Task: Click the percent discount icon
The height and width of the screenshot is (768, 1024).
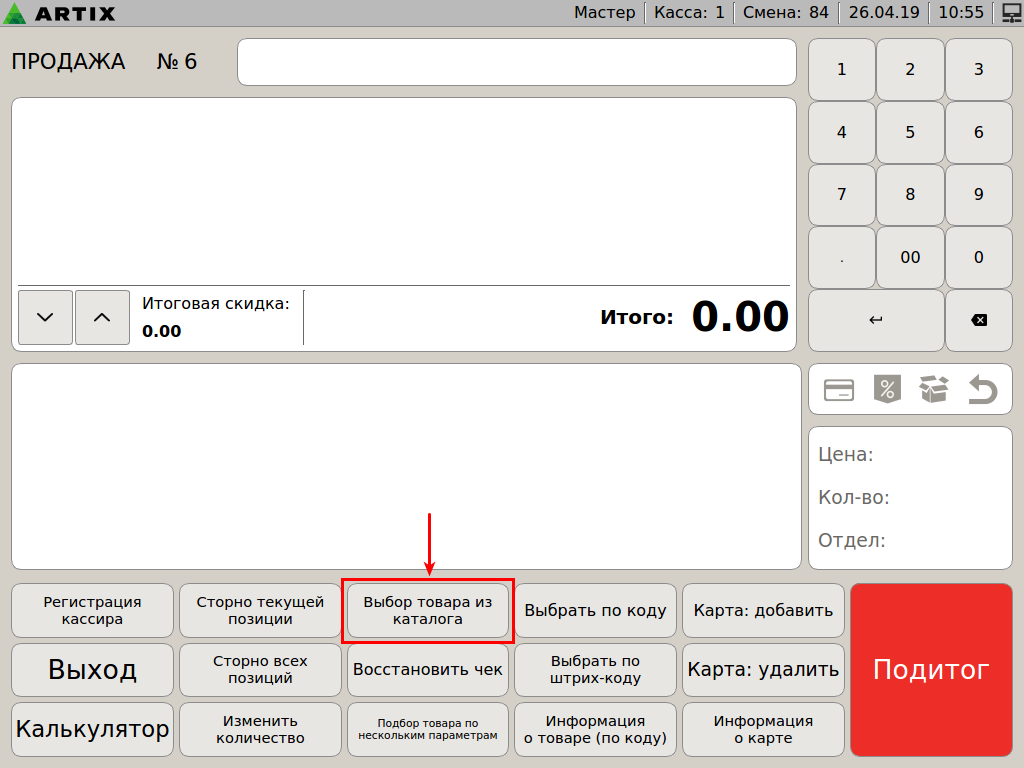Action: [x=886, y=390]
